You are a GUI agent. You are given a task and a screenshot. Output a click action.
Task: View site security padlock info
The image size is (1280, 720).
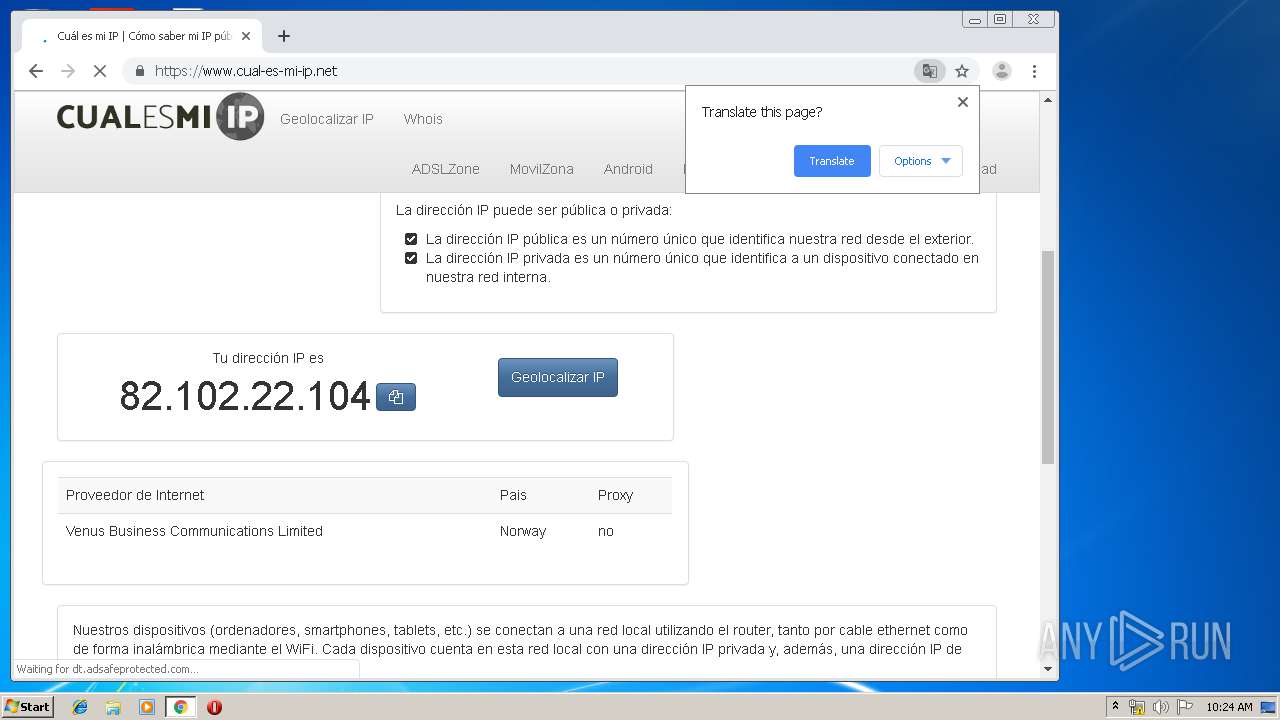139,71
